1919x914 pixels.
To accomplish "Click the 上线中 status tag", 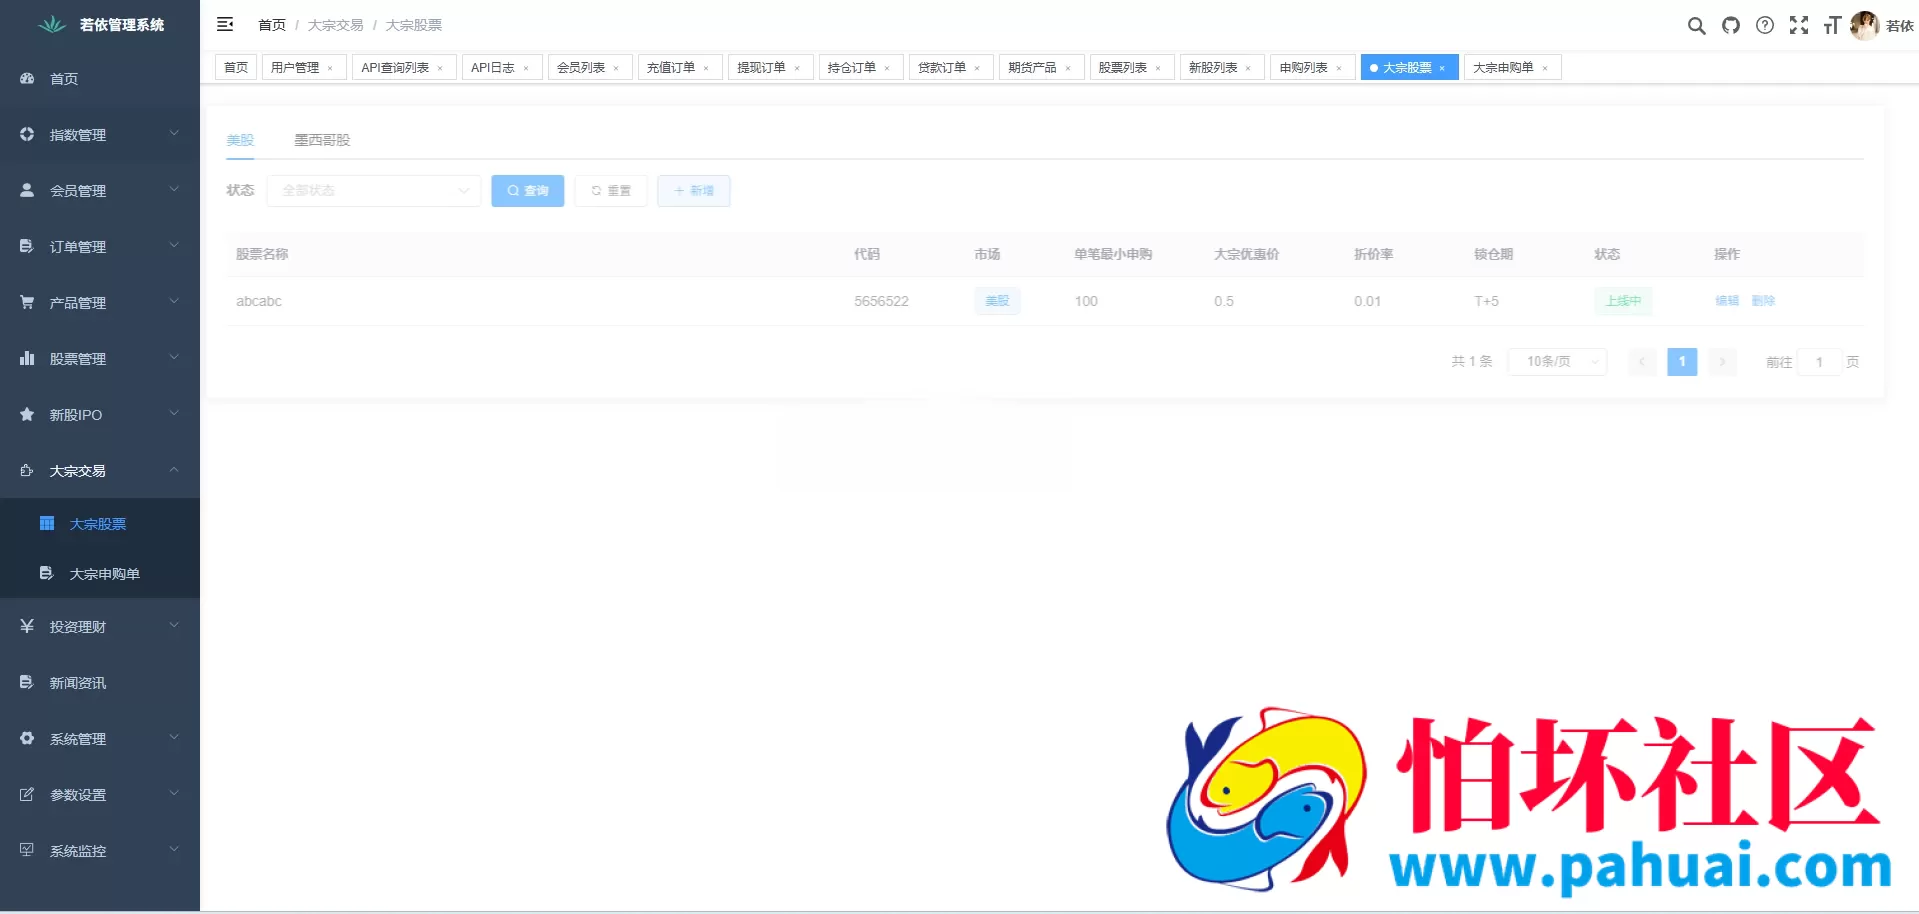I will click(x=1623, y=300).
